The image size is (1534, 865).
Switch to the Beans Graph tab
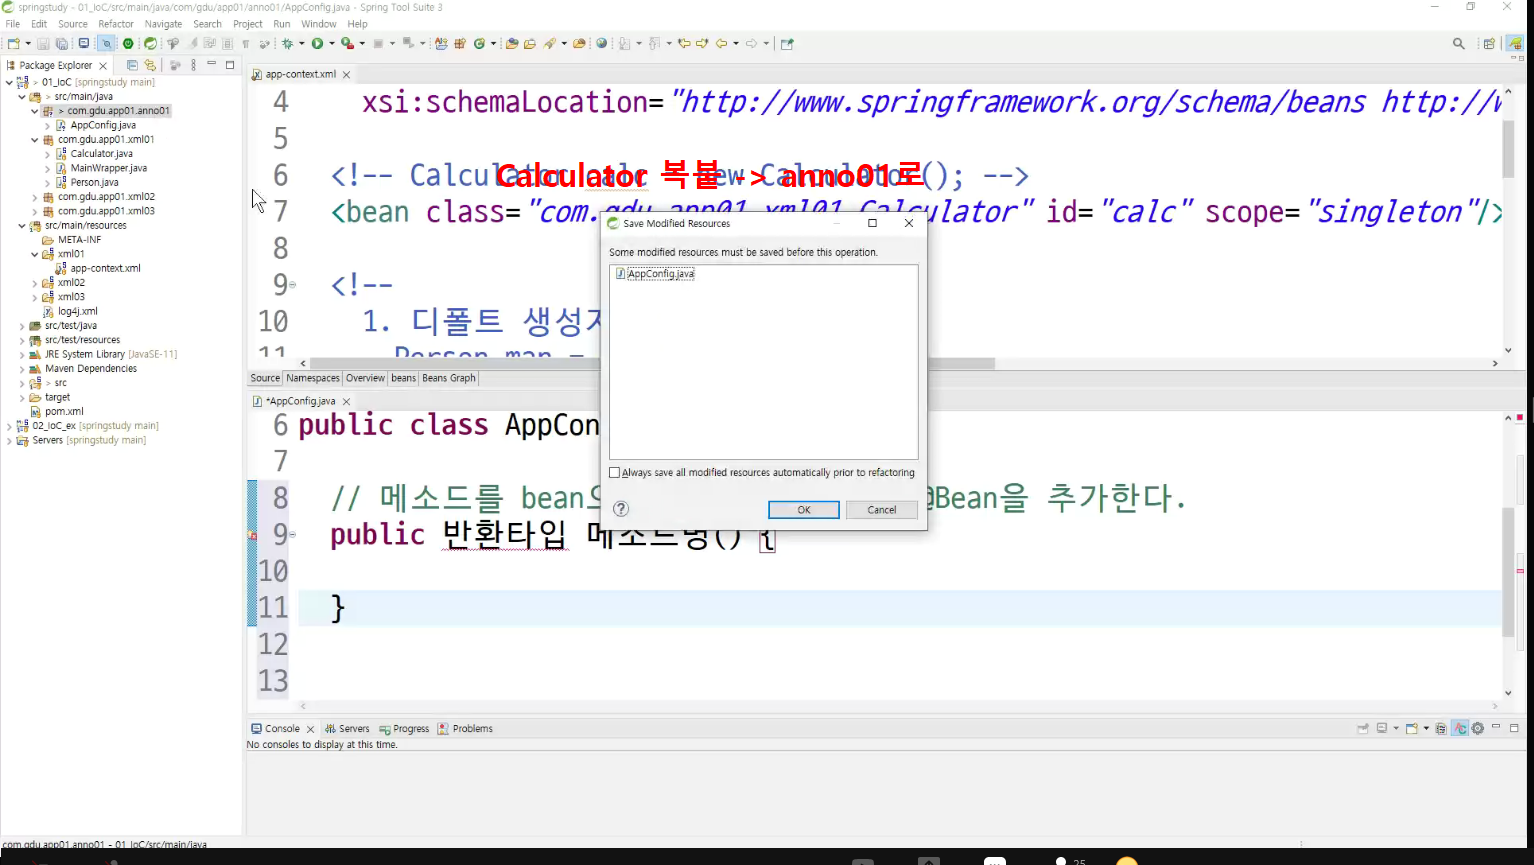click(x=449, y=378)
